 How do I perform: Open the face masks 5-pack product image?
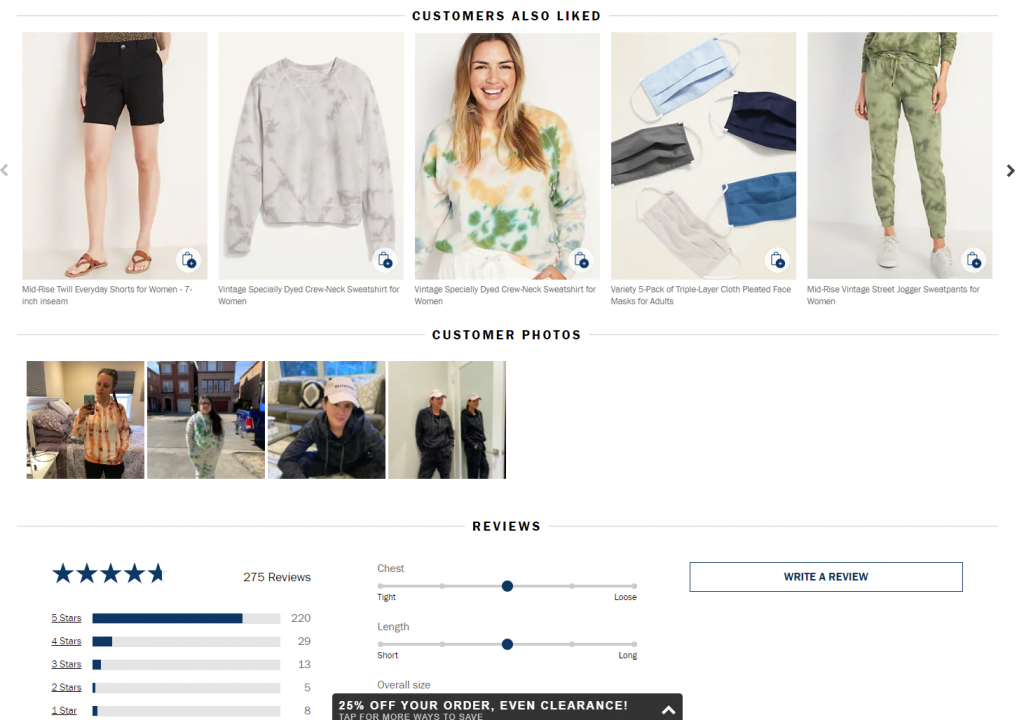703,155
